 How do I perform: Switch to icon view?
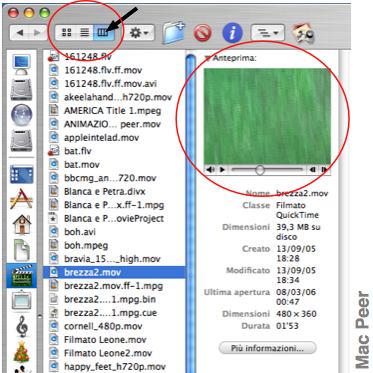tap(67, 32)
